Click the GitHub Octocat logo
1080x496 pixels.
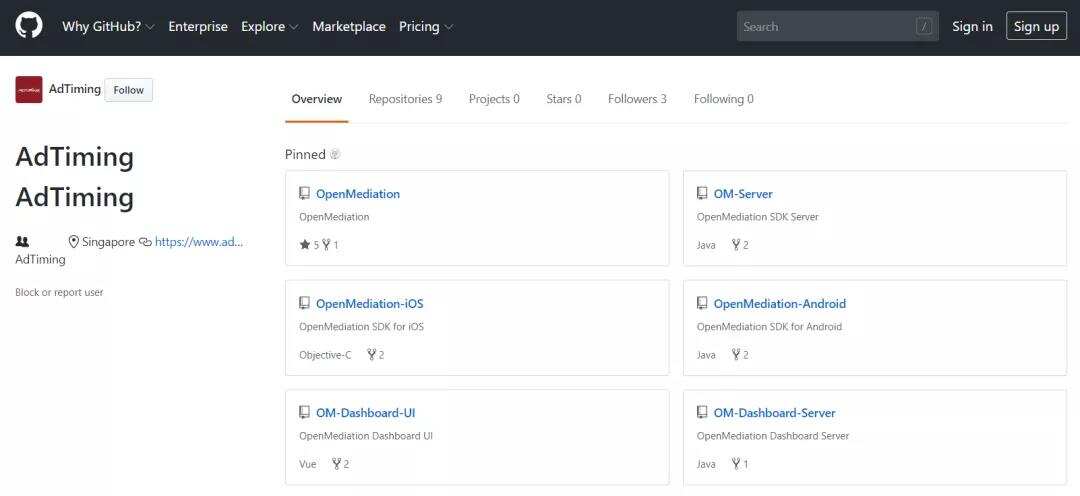pos(29,26)
